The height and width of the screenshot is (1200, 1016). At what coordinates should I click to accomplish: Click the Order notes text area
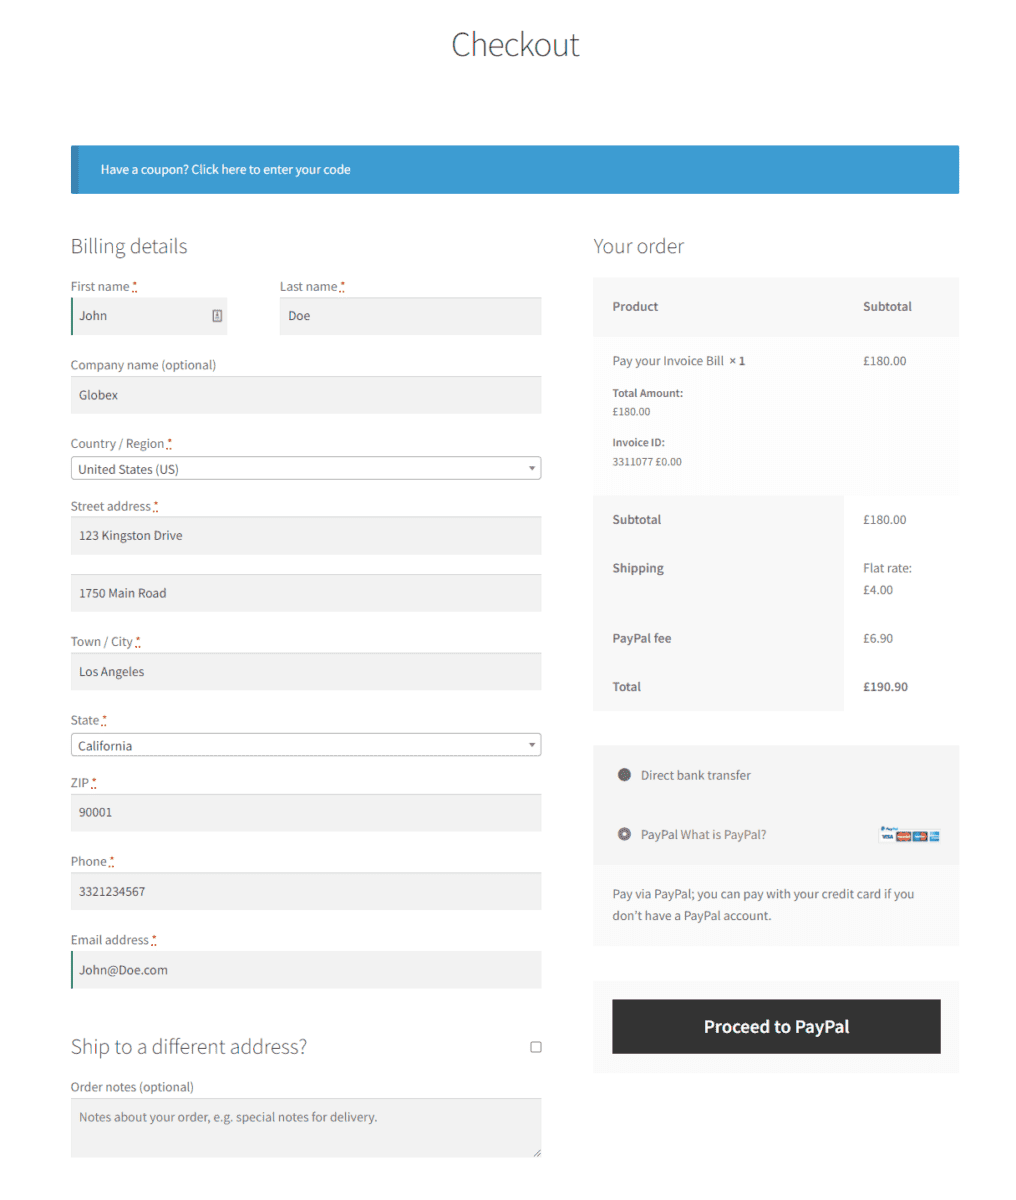306,1128
